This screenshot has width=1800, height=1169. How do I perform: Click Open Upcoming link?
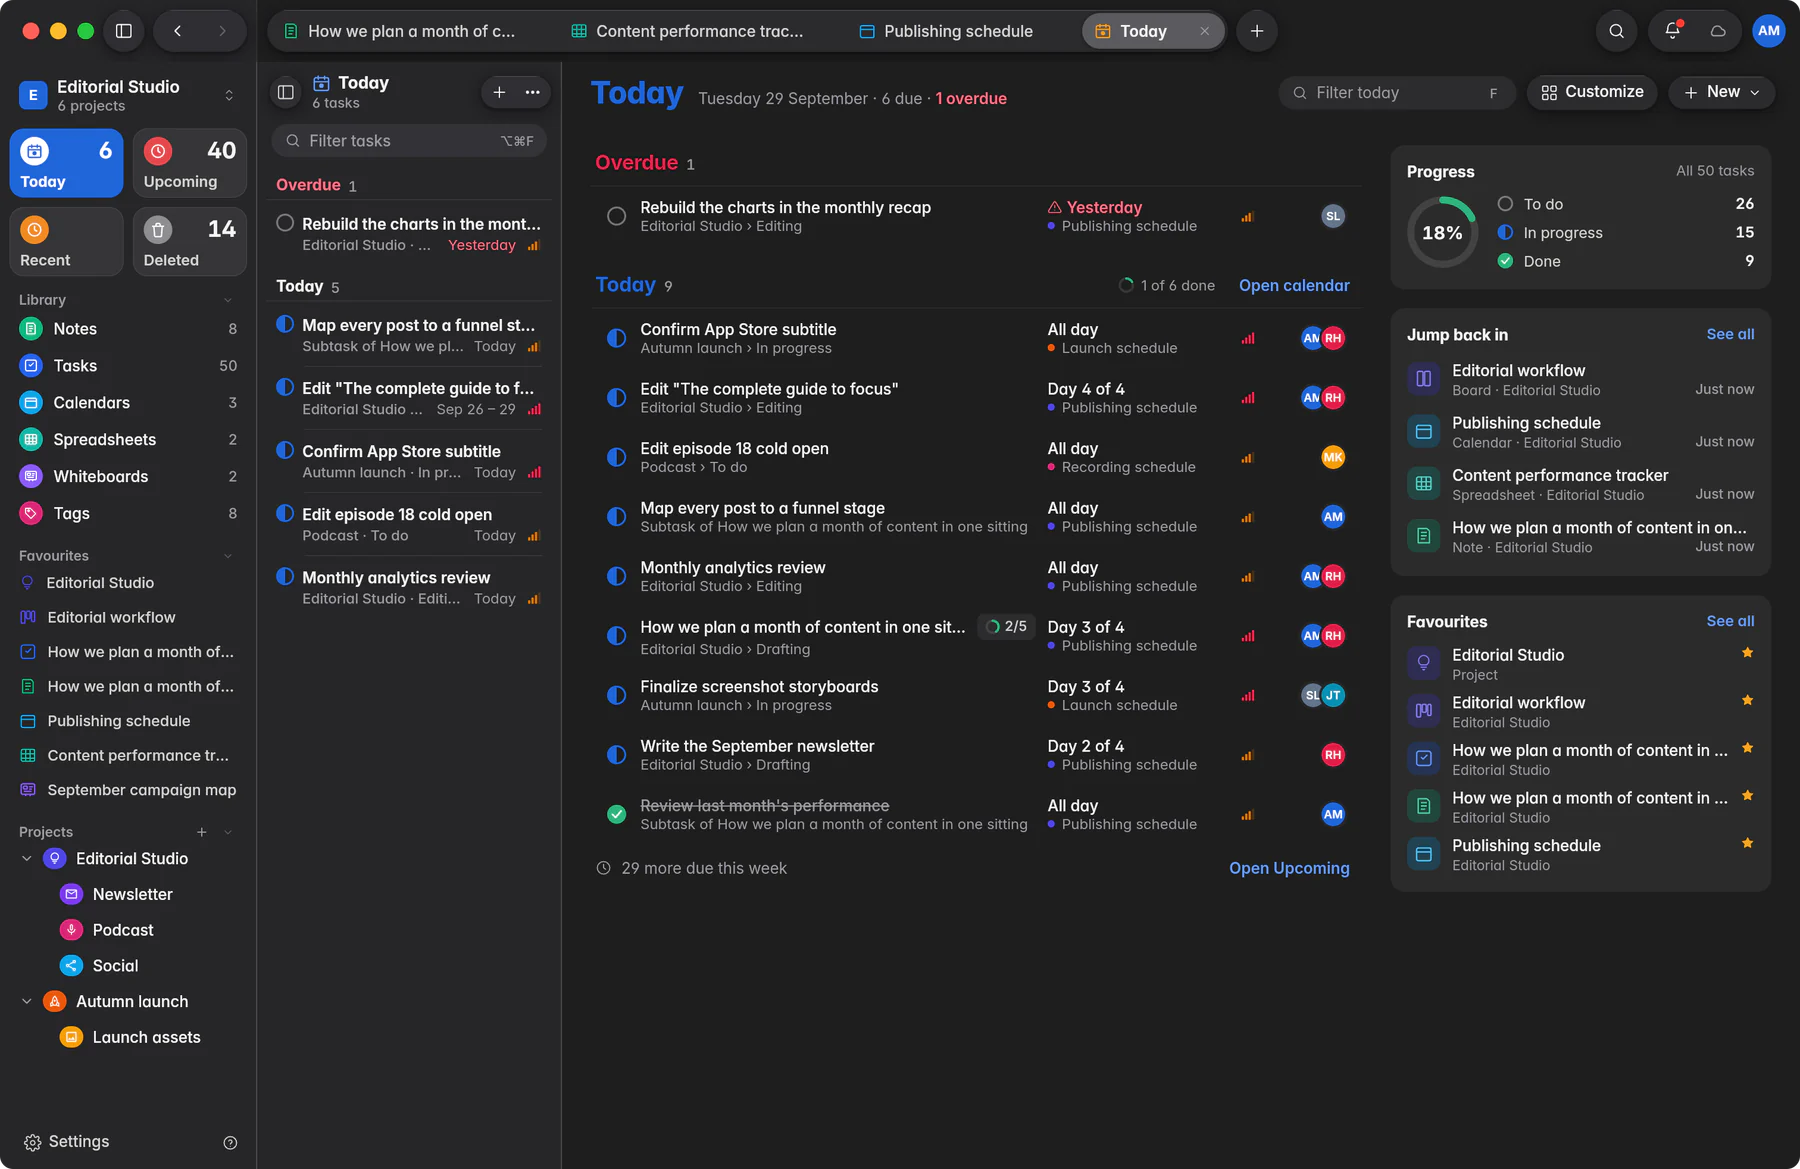1289,869
